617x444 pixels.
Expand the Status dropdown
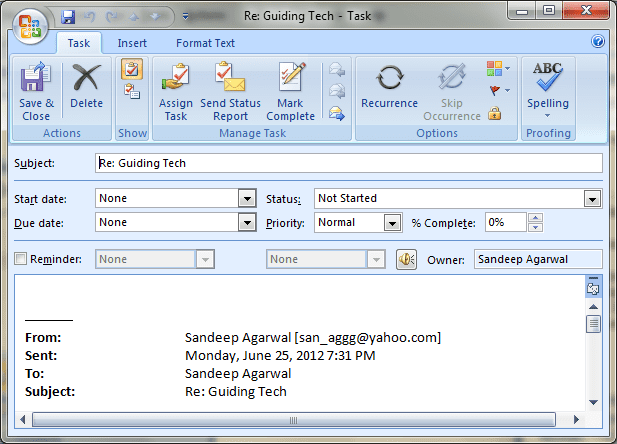point(592,199)
